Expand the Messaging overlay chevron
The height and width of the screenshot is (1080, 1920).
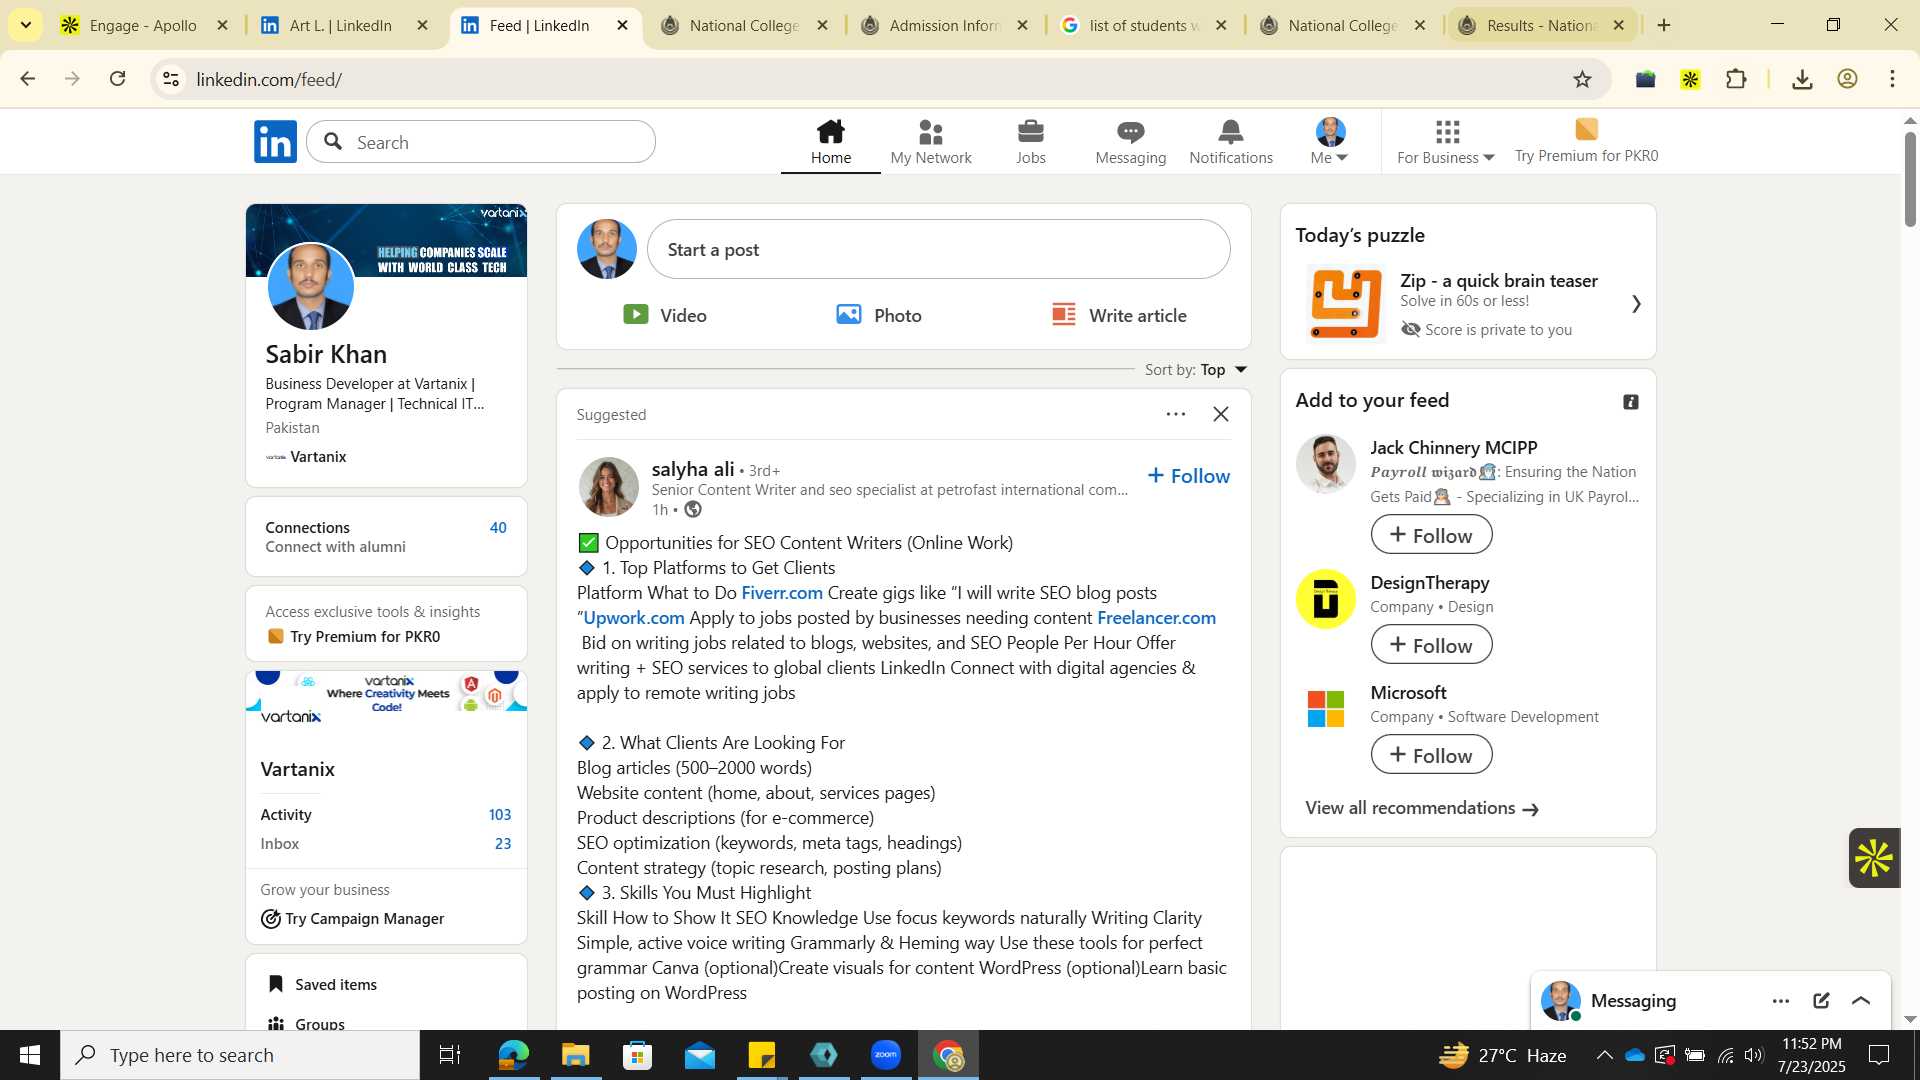pos(1861,1001)
